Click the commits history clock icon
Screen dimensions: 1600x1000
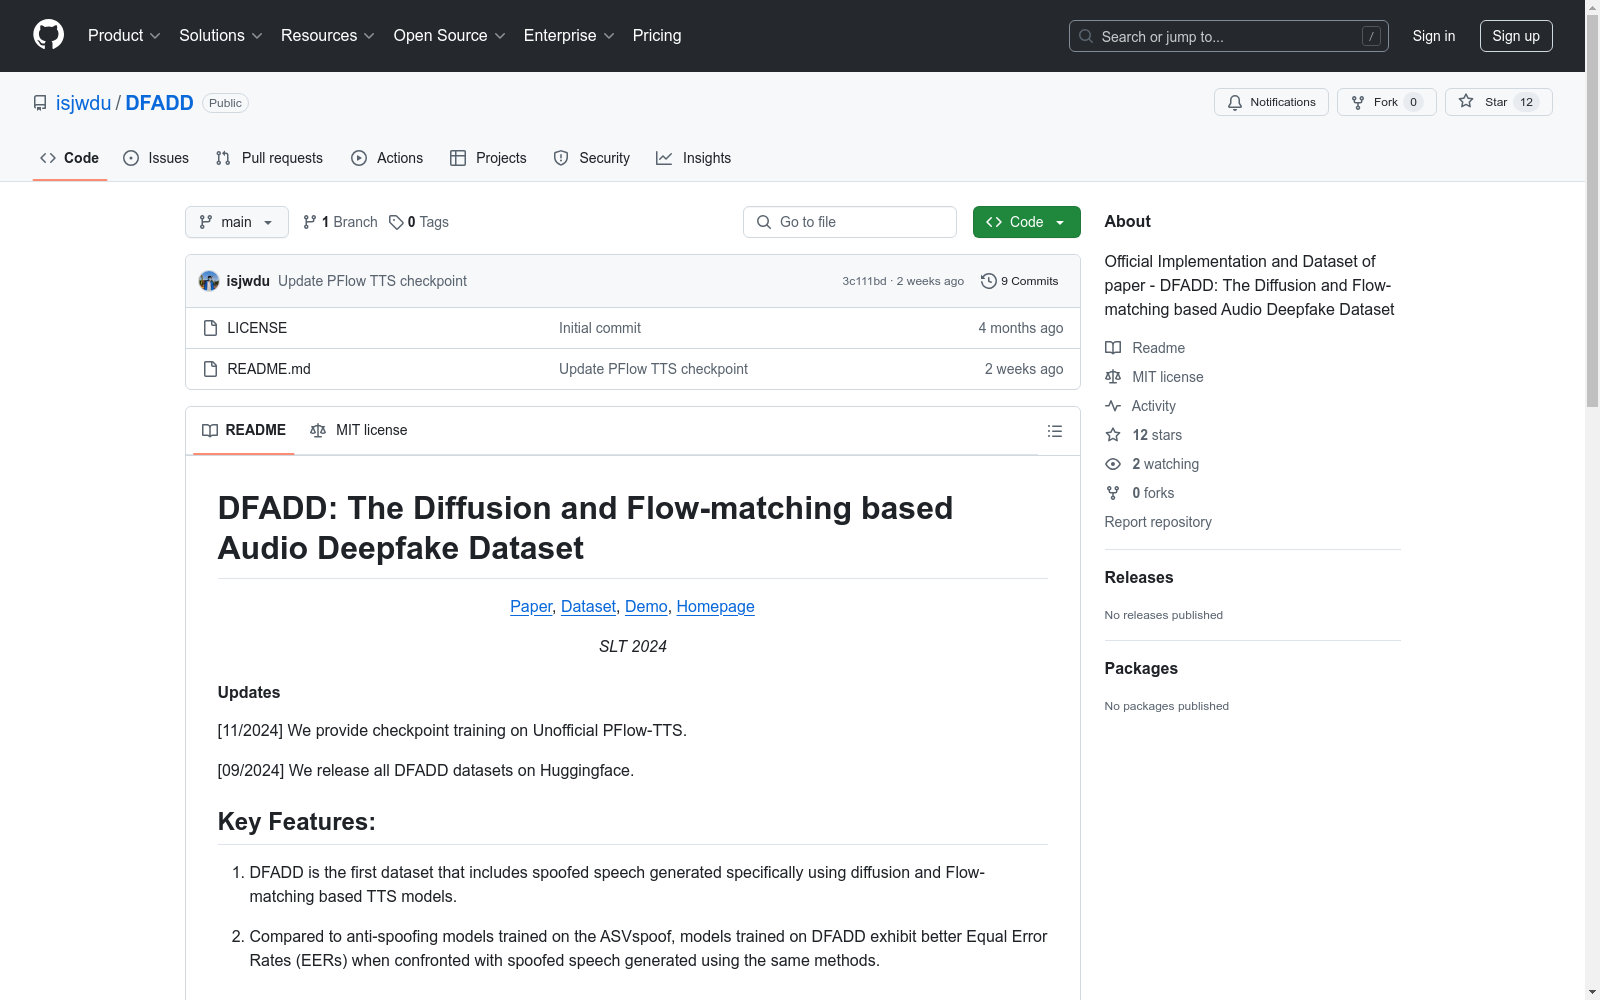pos(989,281)
